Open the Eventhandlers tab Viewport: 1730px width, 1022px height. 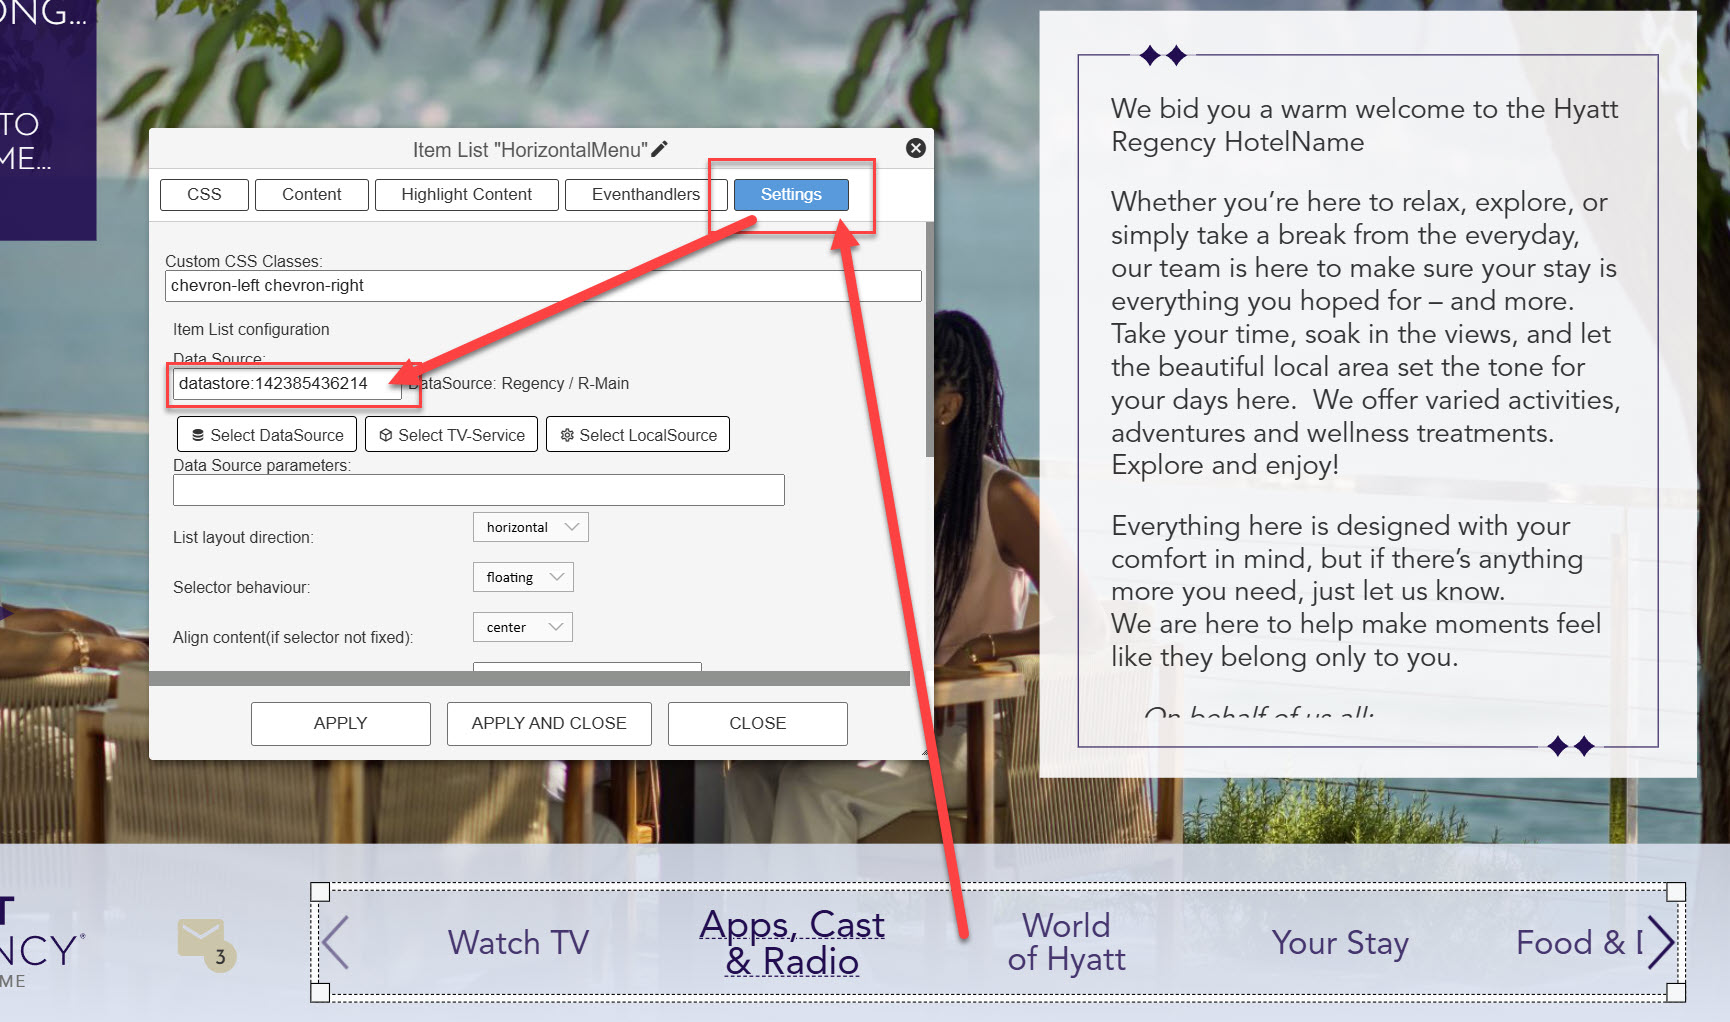pyautogui.click(x=645, y=194)
